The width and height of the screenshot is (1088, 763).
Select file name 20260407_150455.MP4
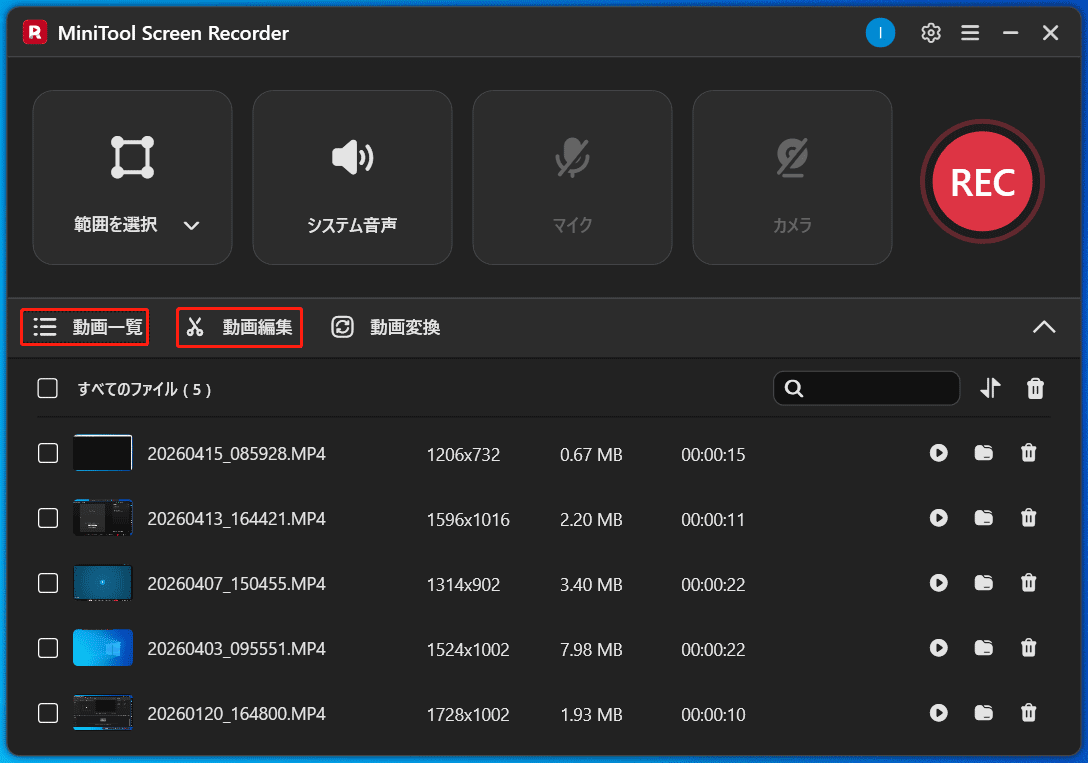click(237, 584)
